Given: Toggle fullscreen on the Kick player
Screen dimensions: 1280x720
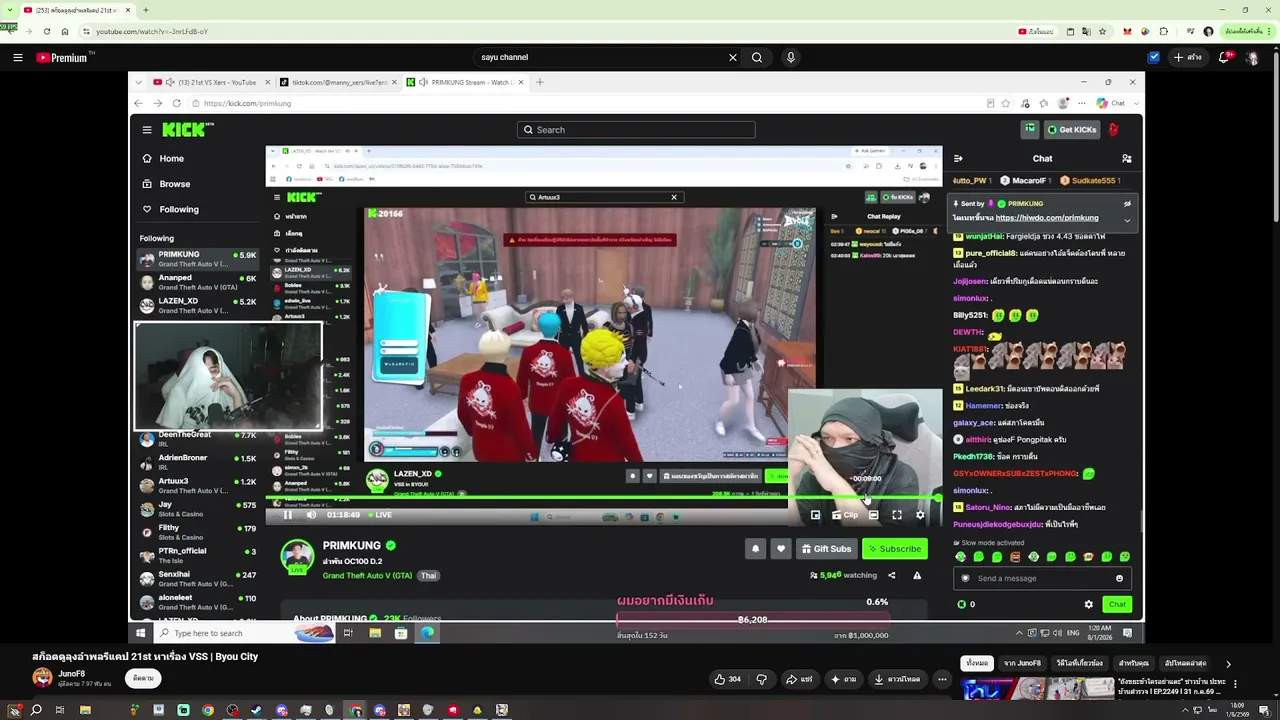Looking at the screenshot, I should coord(897,515).
